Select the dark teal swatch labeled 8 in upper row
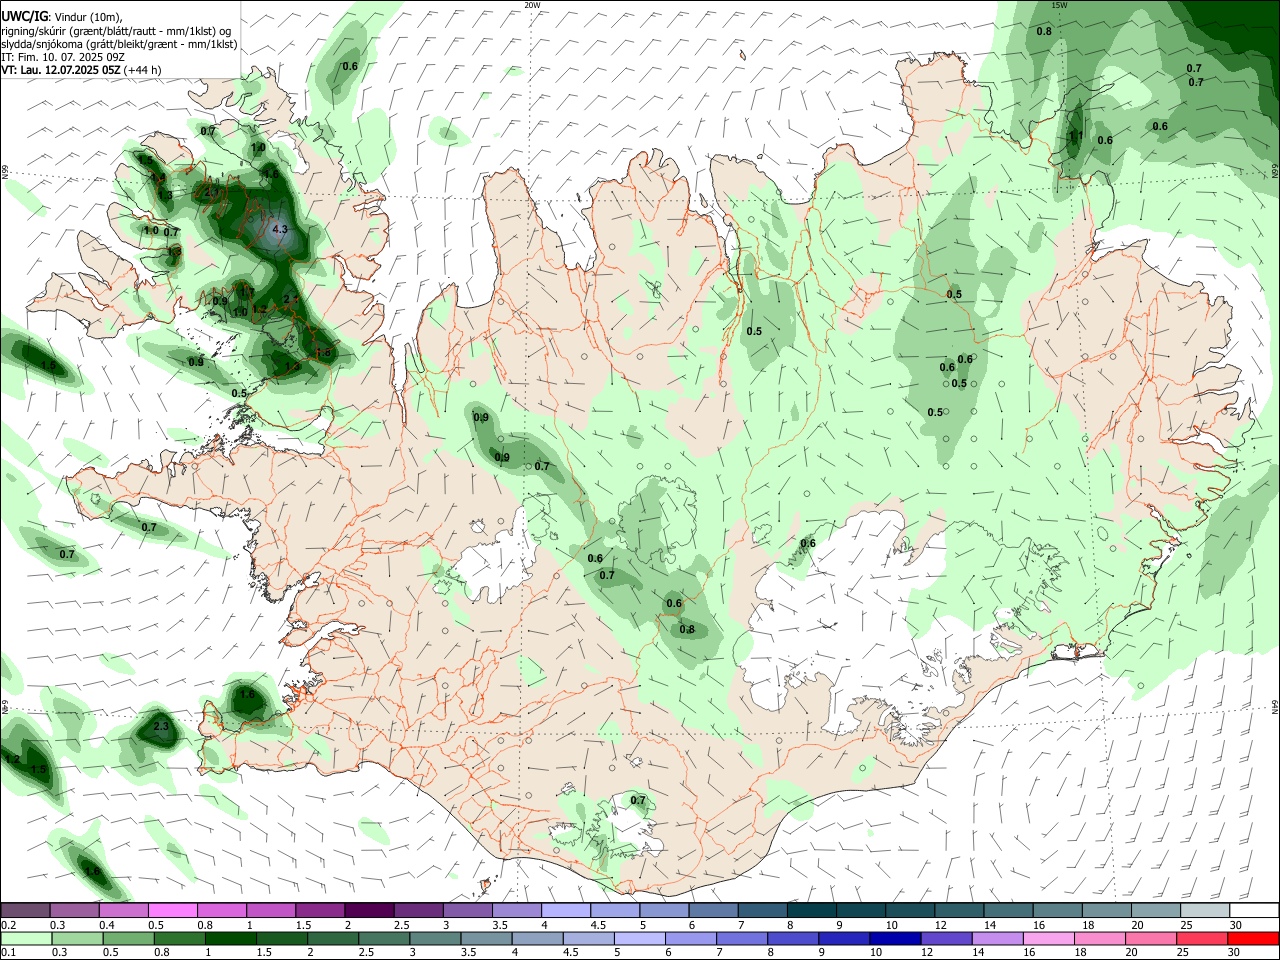This screenshot has width=1280, height=960. [810, 910]
